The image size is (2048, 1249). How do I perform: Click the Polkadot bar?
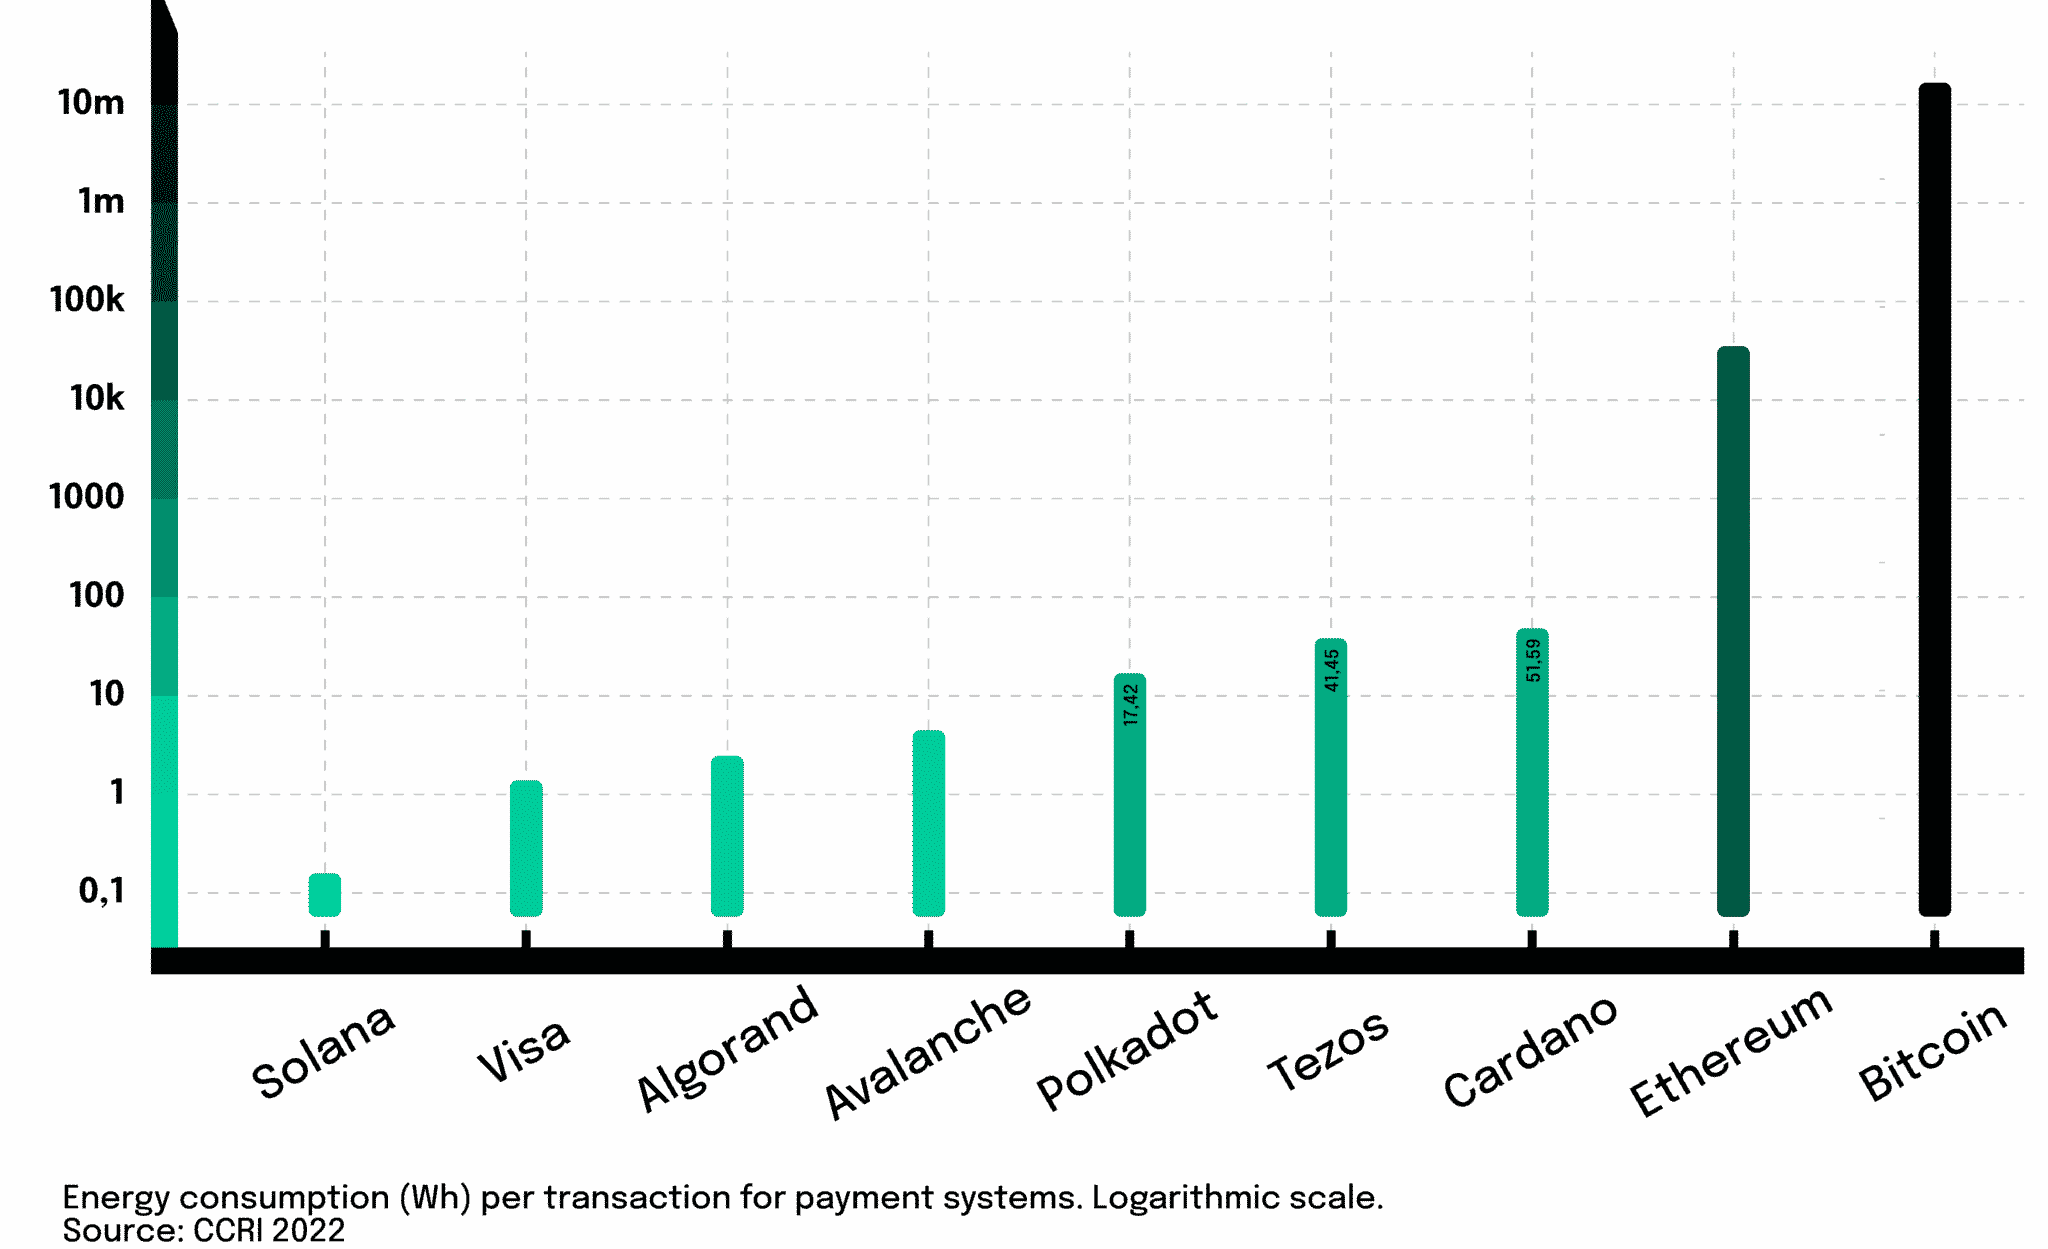point(1130,795)
